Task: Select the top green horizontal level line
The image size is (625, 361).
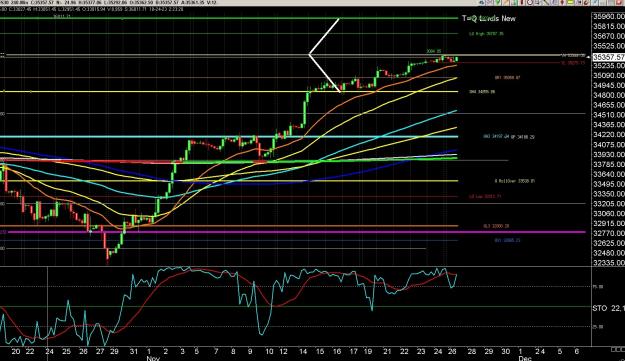Action: click(229, 18)
